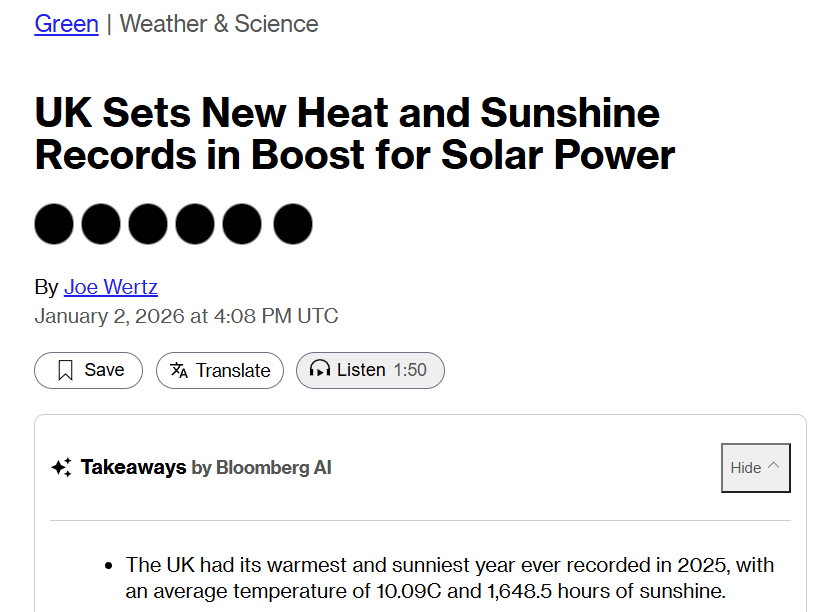Screen dimensions: 821x612
Task: Click the Listen duration 1:50
Action: click(x=410, y=370)
